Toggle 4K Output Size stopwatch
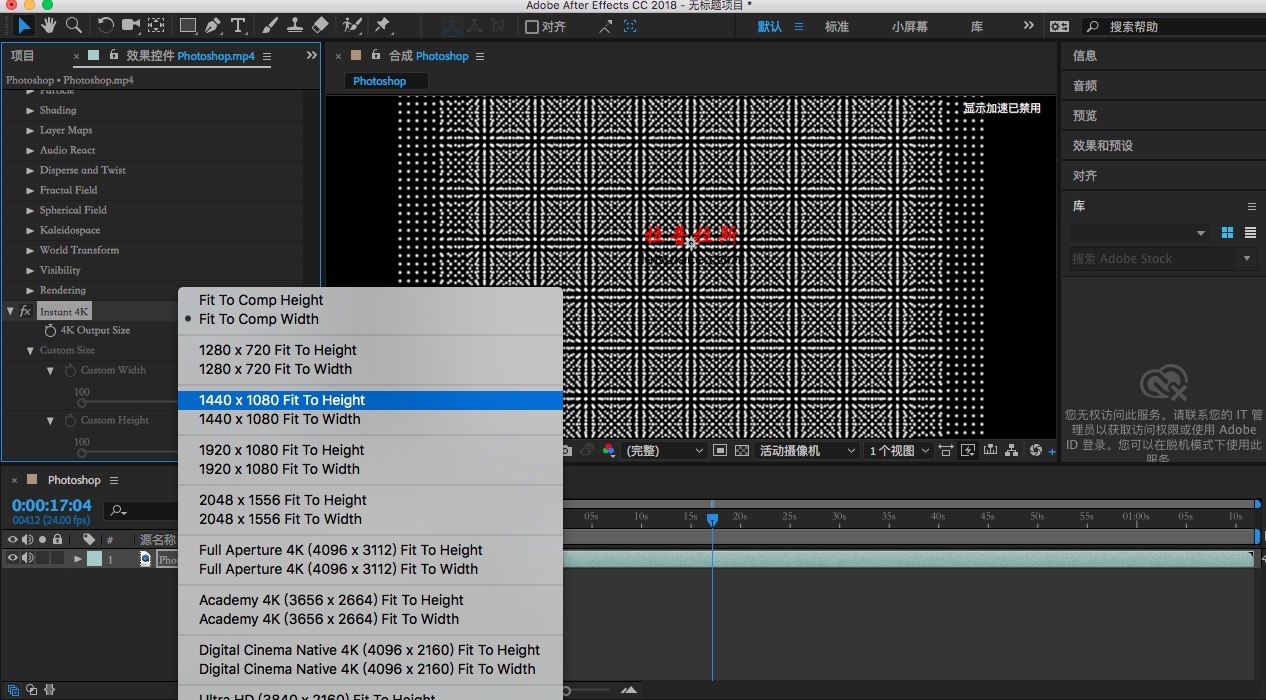 (50, 330)
